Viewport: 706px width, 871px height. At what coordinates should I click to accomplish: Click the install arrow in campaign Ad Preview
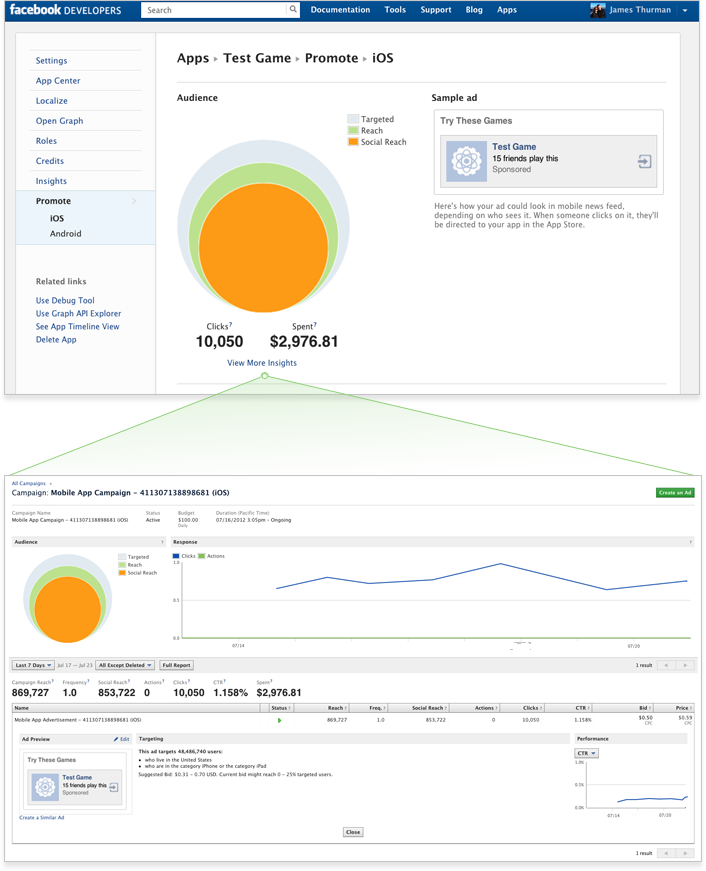pos(113,787)
